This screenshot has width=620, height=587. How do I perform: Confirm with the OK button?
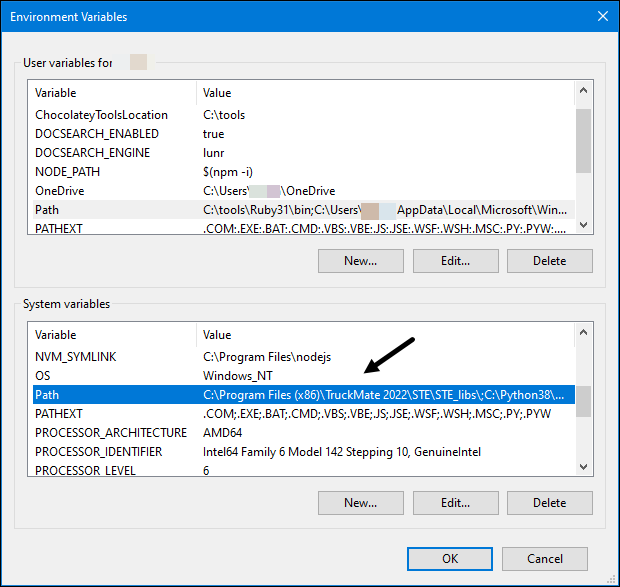click(x=450, y=558)
